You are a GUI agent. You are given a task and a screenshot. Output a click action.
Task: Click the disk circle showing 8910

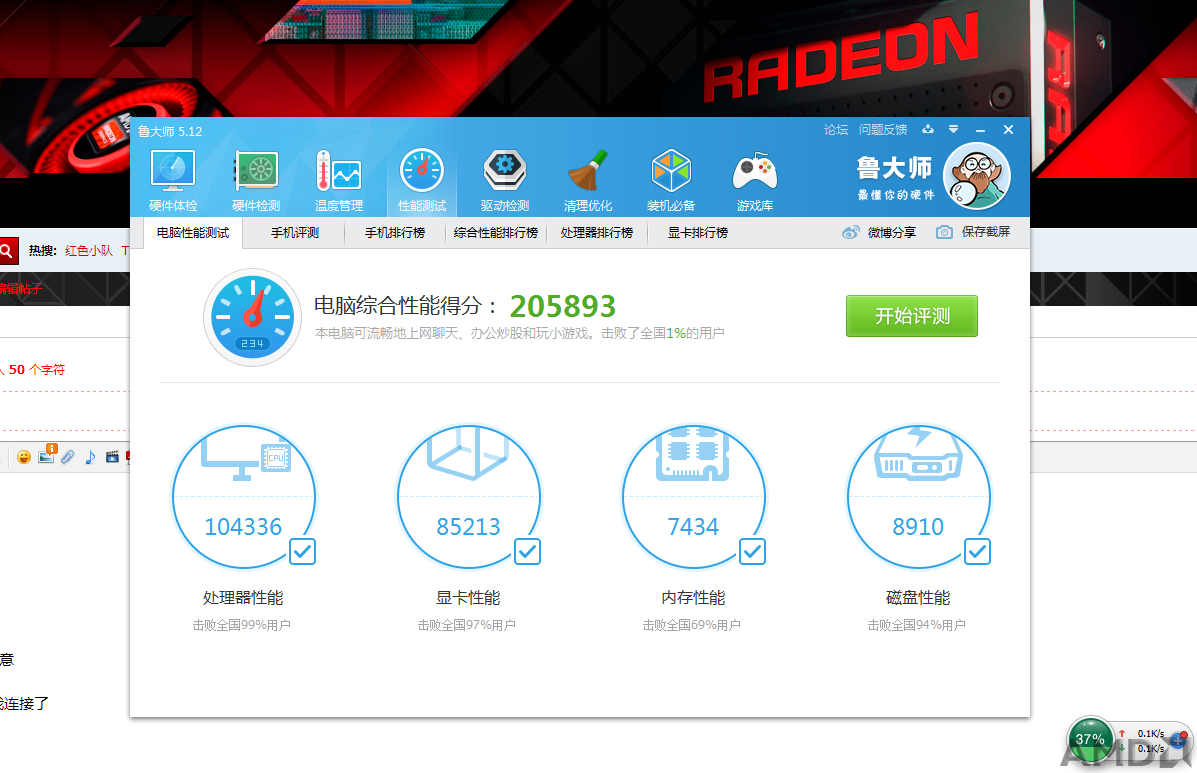coord(918,497)
